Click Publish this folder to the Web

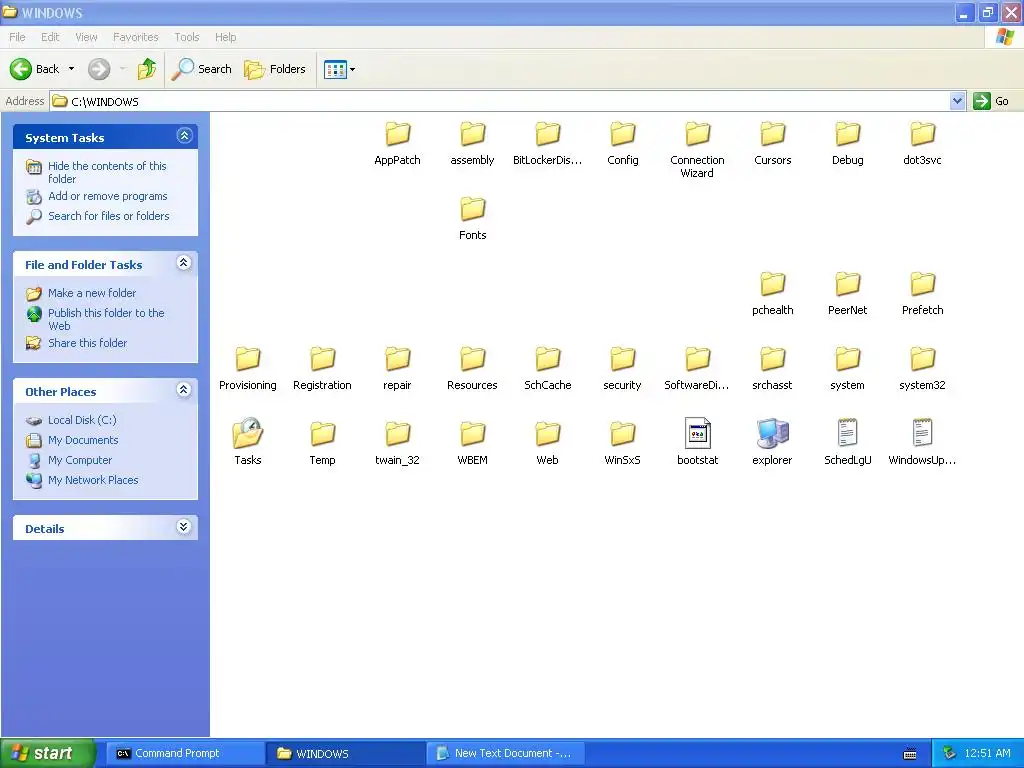point(106,319)
